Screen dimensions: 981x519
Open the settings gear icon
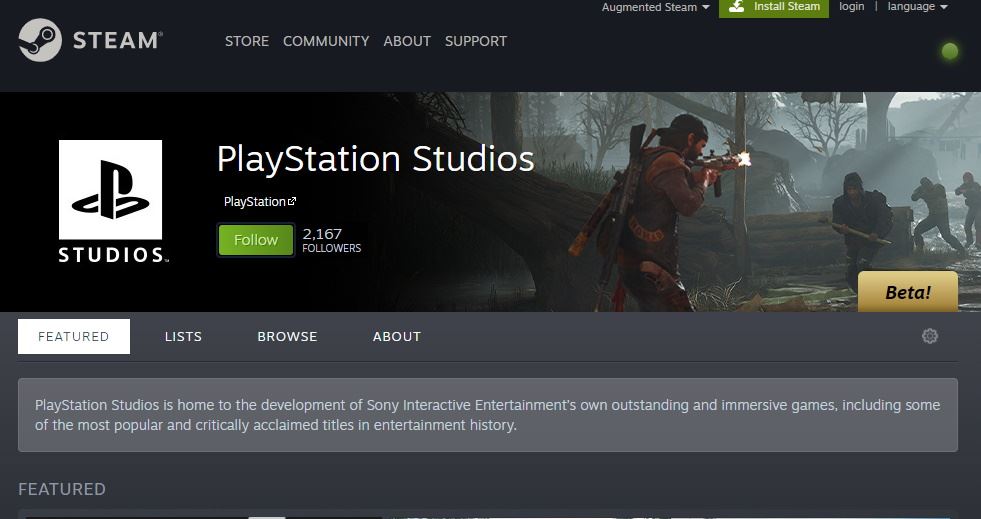click(930, 336)
